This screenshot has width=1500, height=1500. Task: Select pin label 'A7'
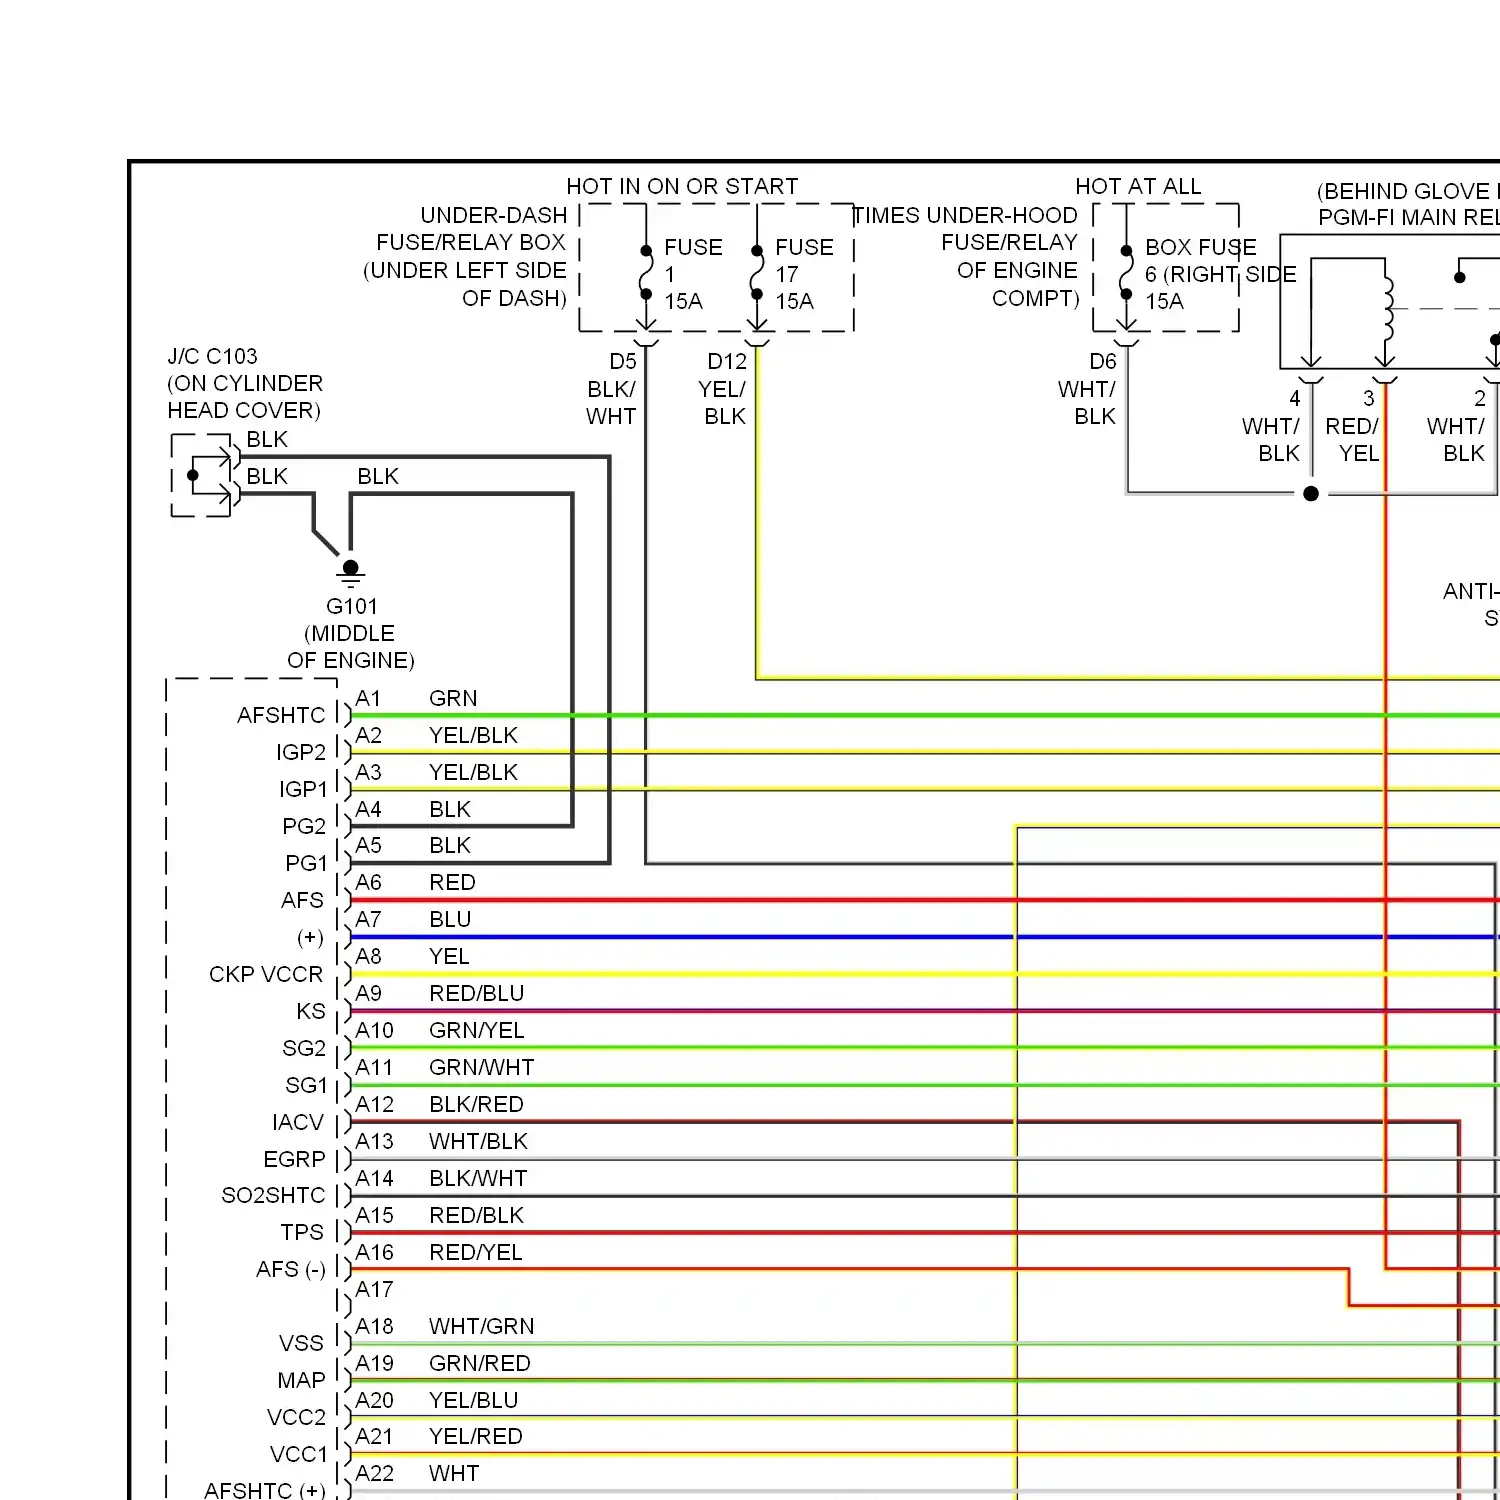(x=368, y=919)
